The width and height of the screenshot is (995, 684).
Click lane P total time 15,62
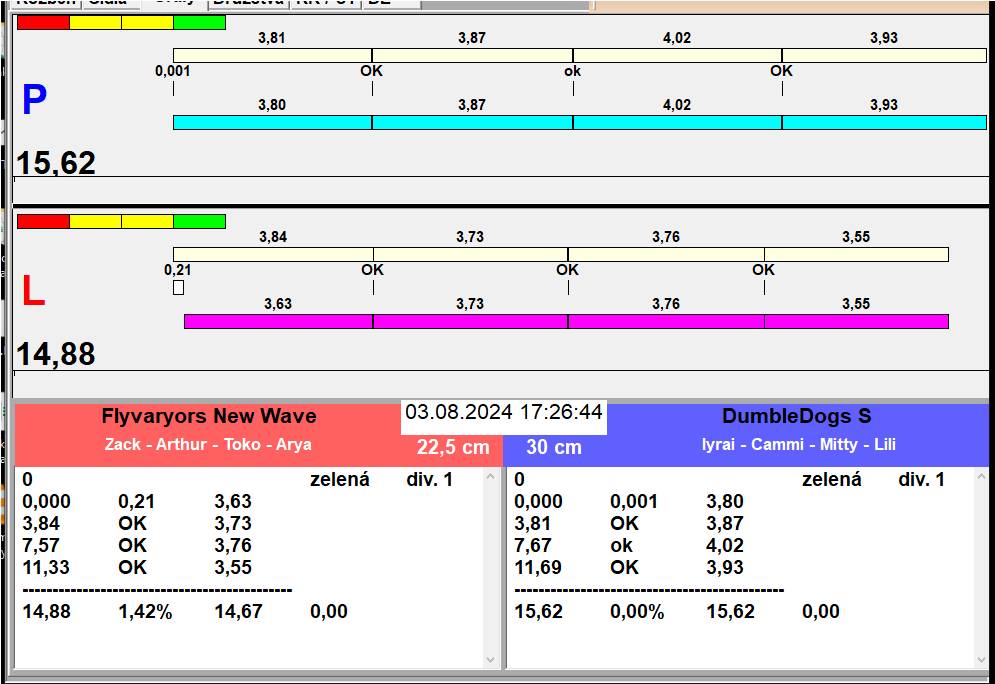point(57,163)
